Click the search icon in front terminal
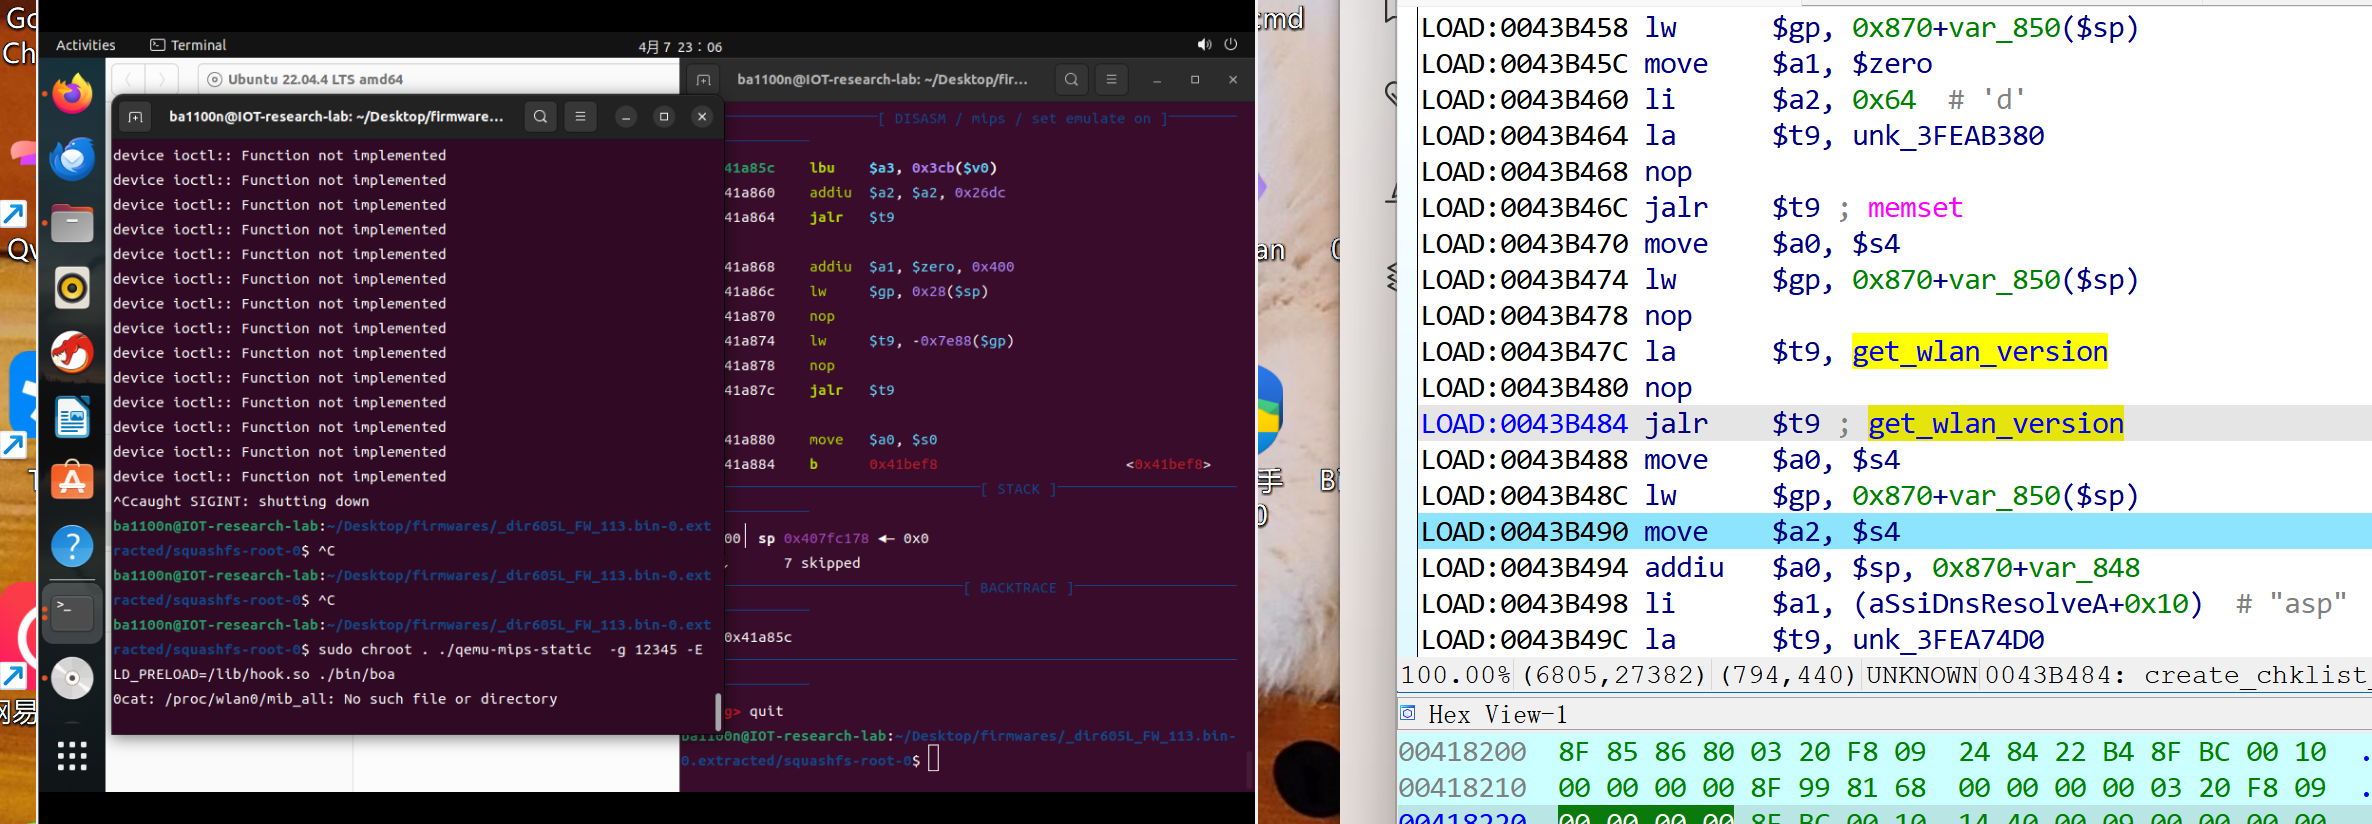This screenshot has width=2372, height=824. point(540,117)
